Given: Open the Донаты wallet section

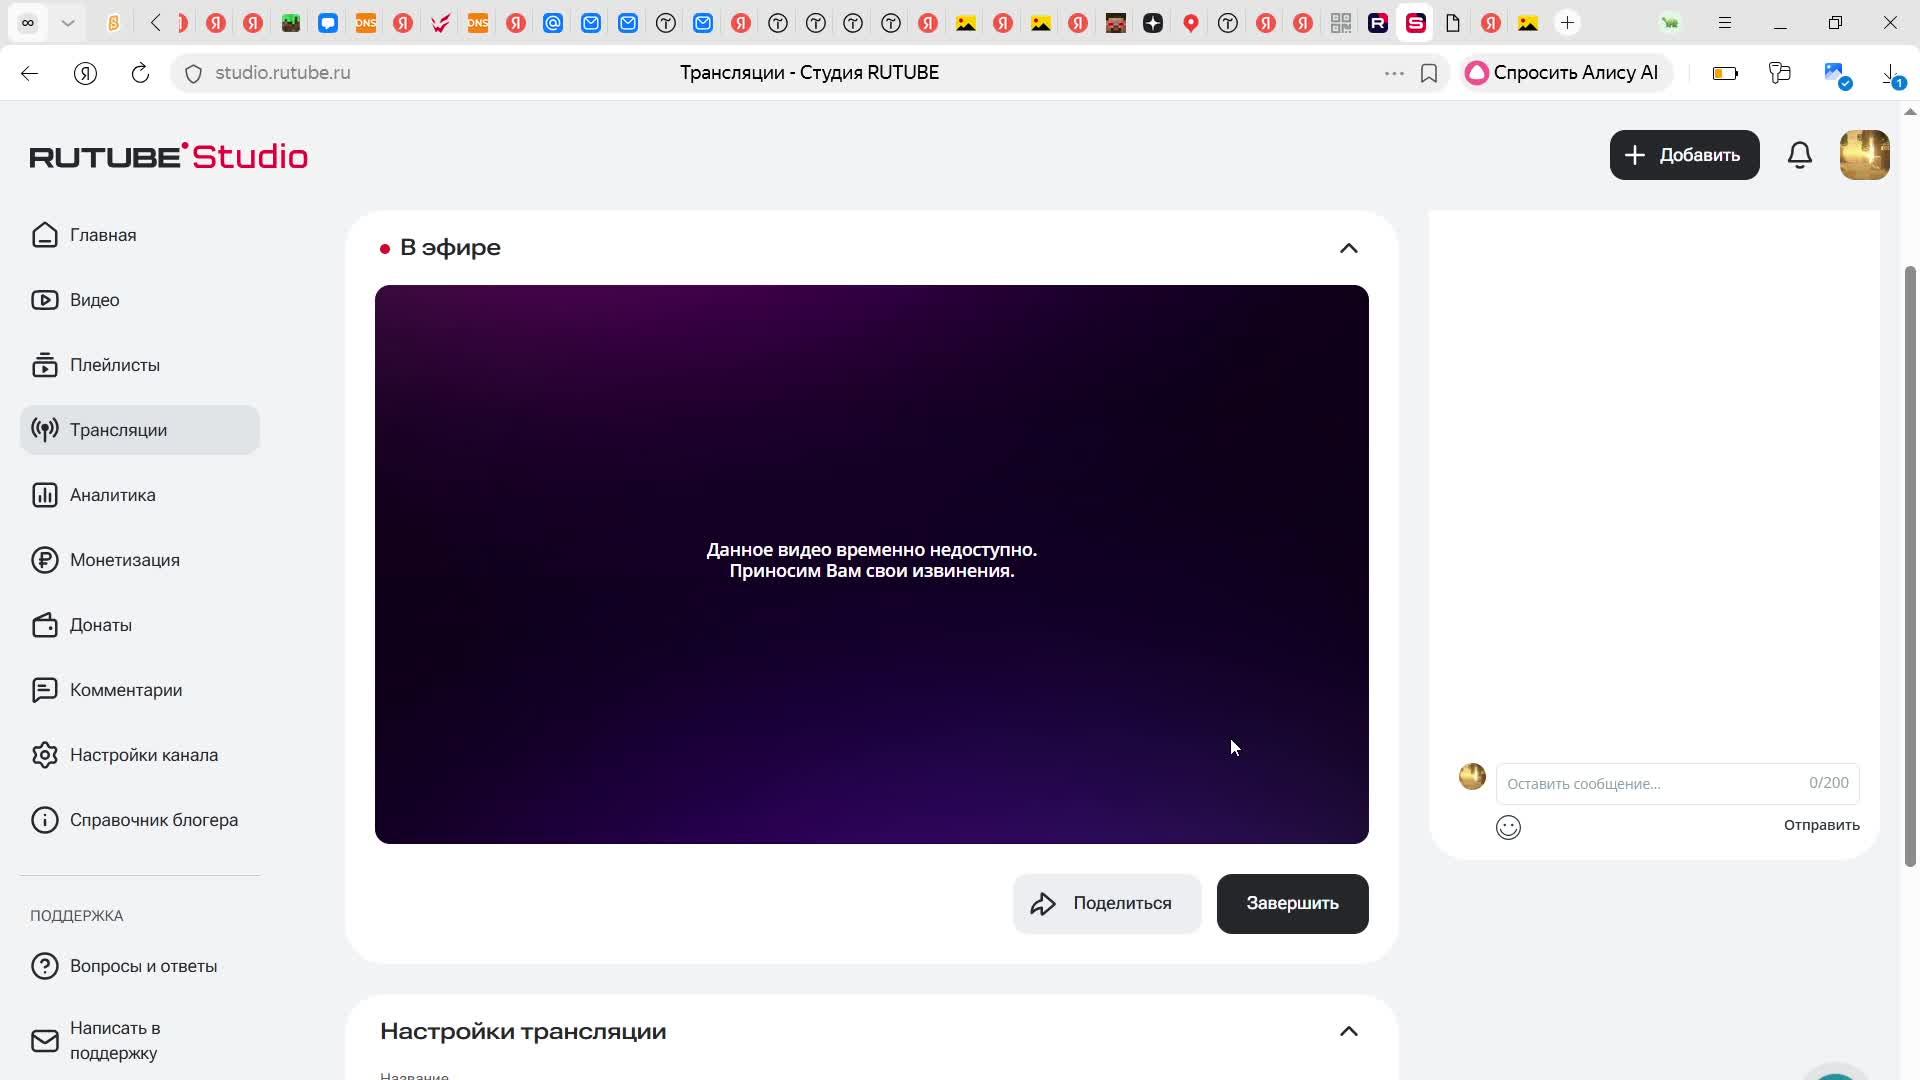Looking at the screenshot, I should (100, 625).
